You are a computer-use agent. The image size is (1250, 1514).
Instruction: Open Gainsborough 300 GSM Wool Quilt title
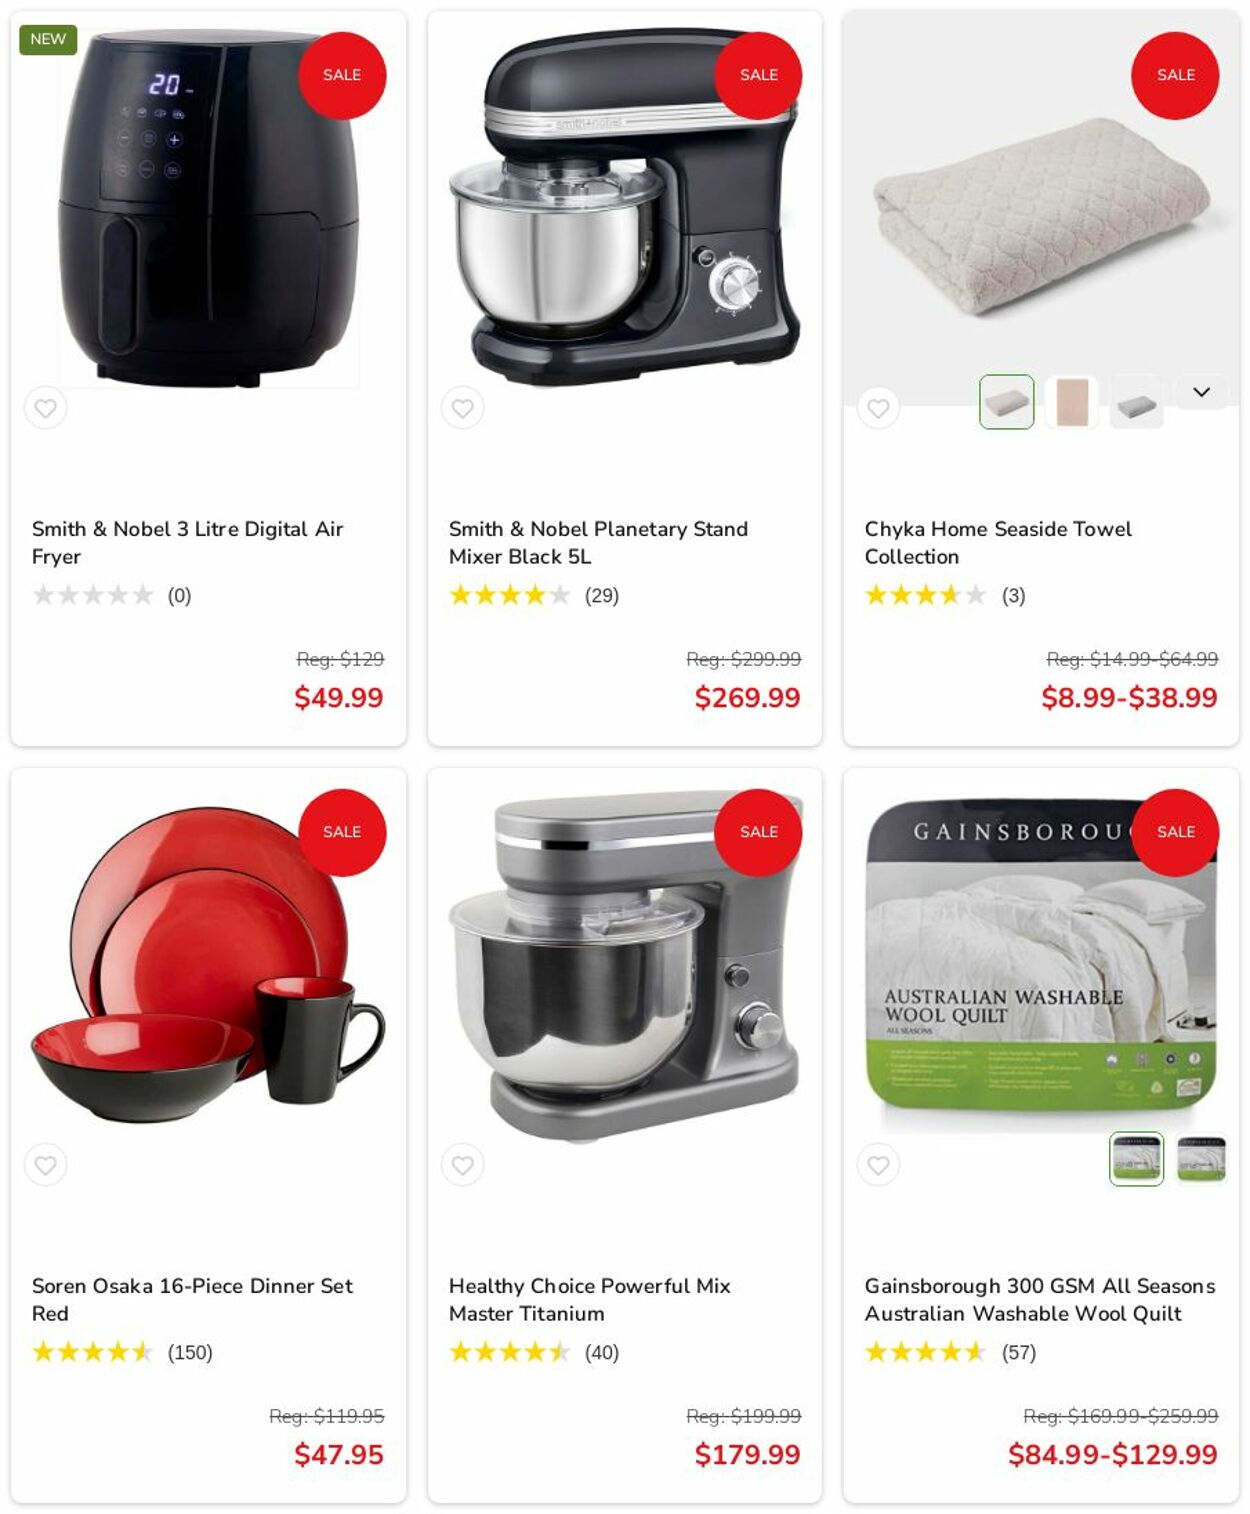tap(1040, 1299)
